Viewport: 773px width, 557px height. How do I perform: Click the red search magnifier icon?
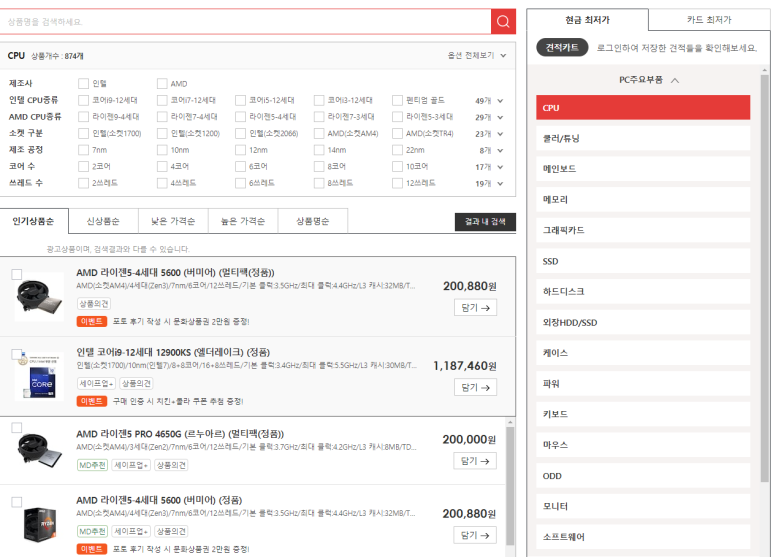(x=503, y=22)
